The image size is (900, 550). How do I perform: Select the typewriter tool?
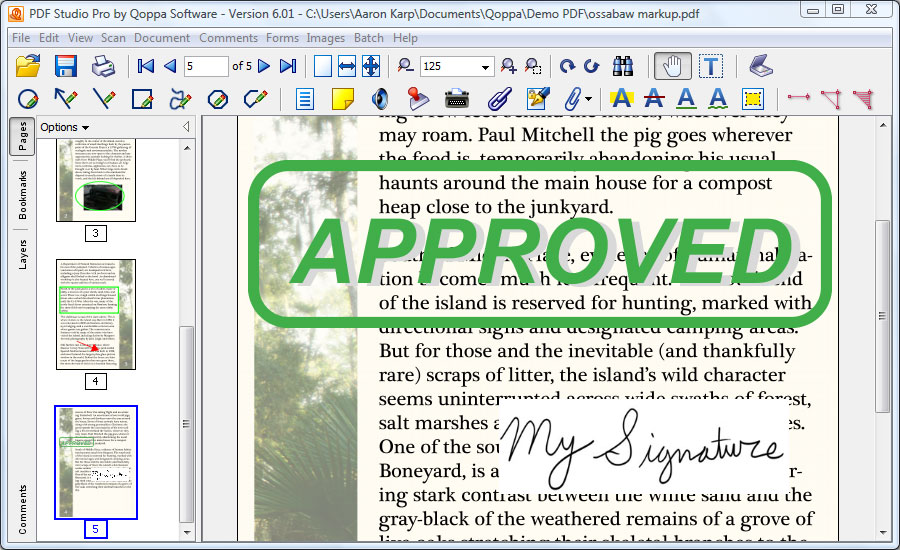(x=457, y=99)
